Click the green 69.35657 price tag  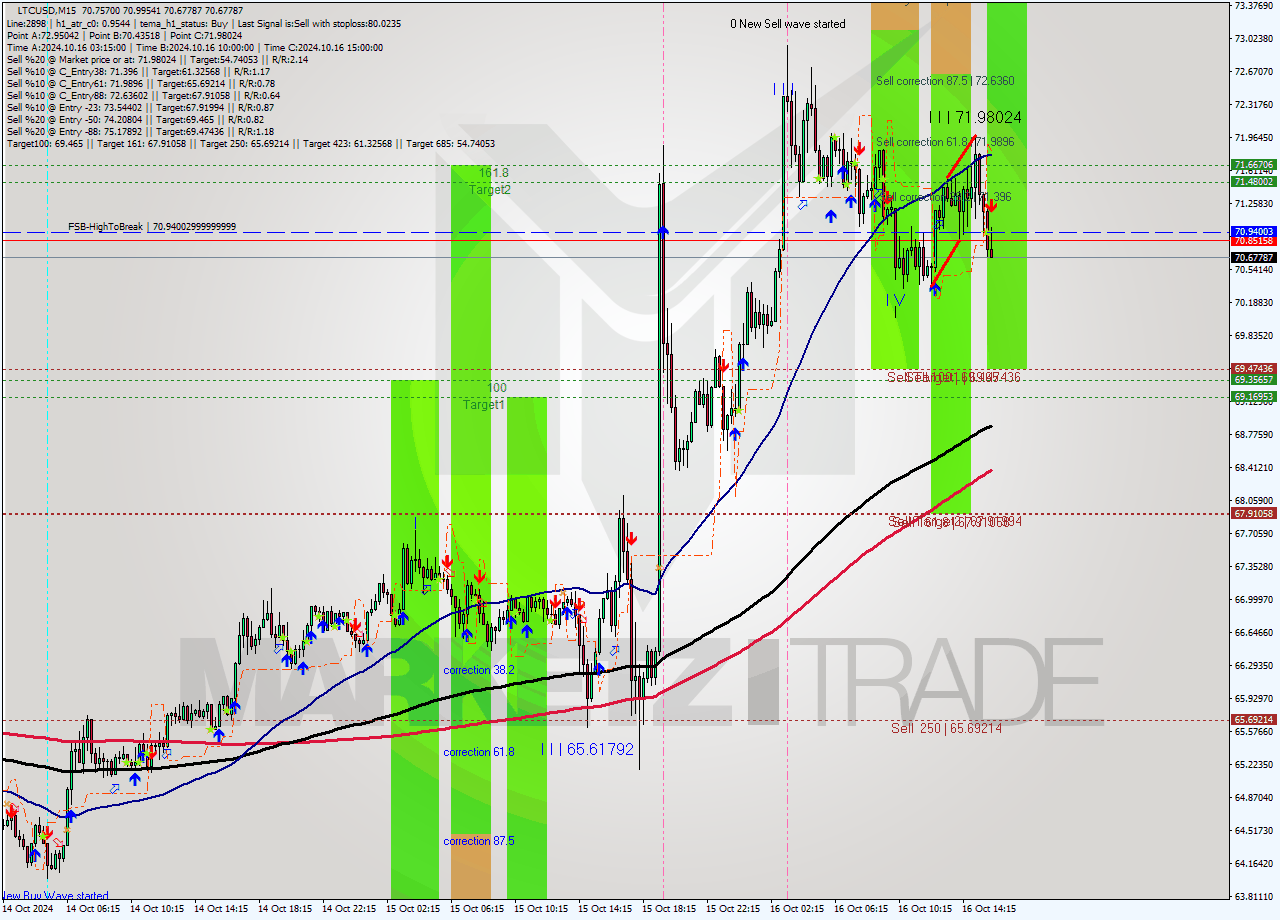(1253, 379)
